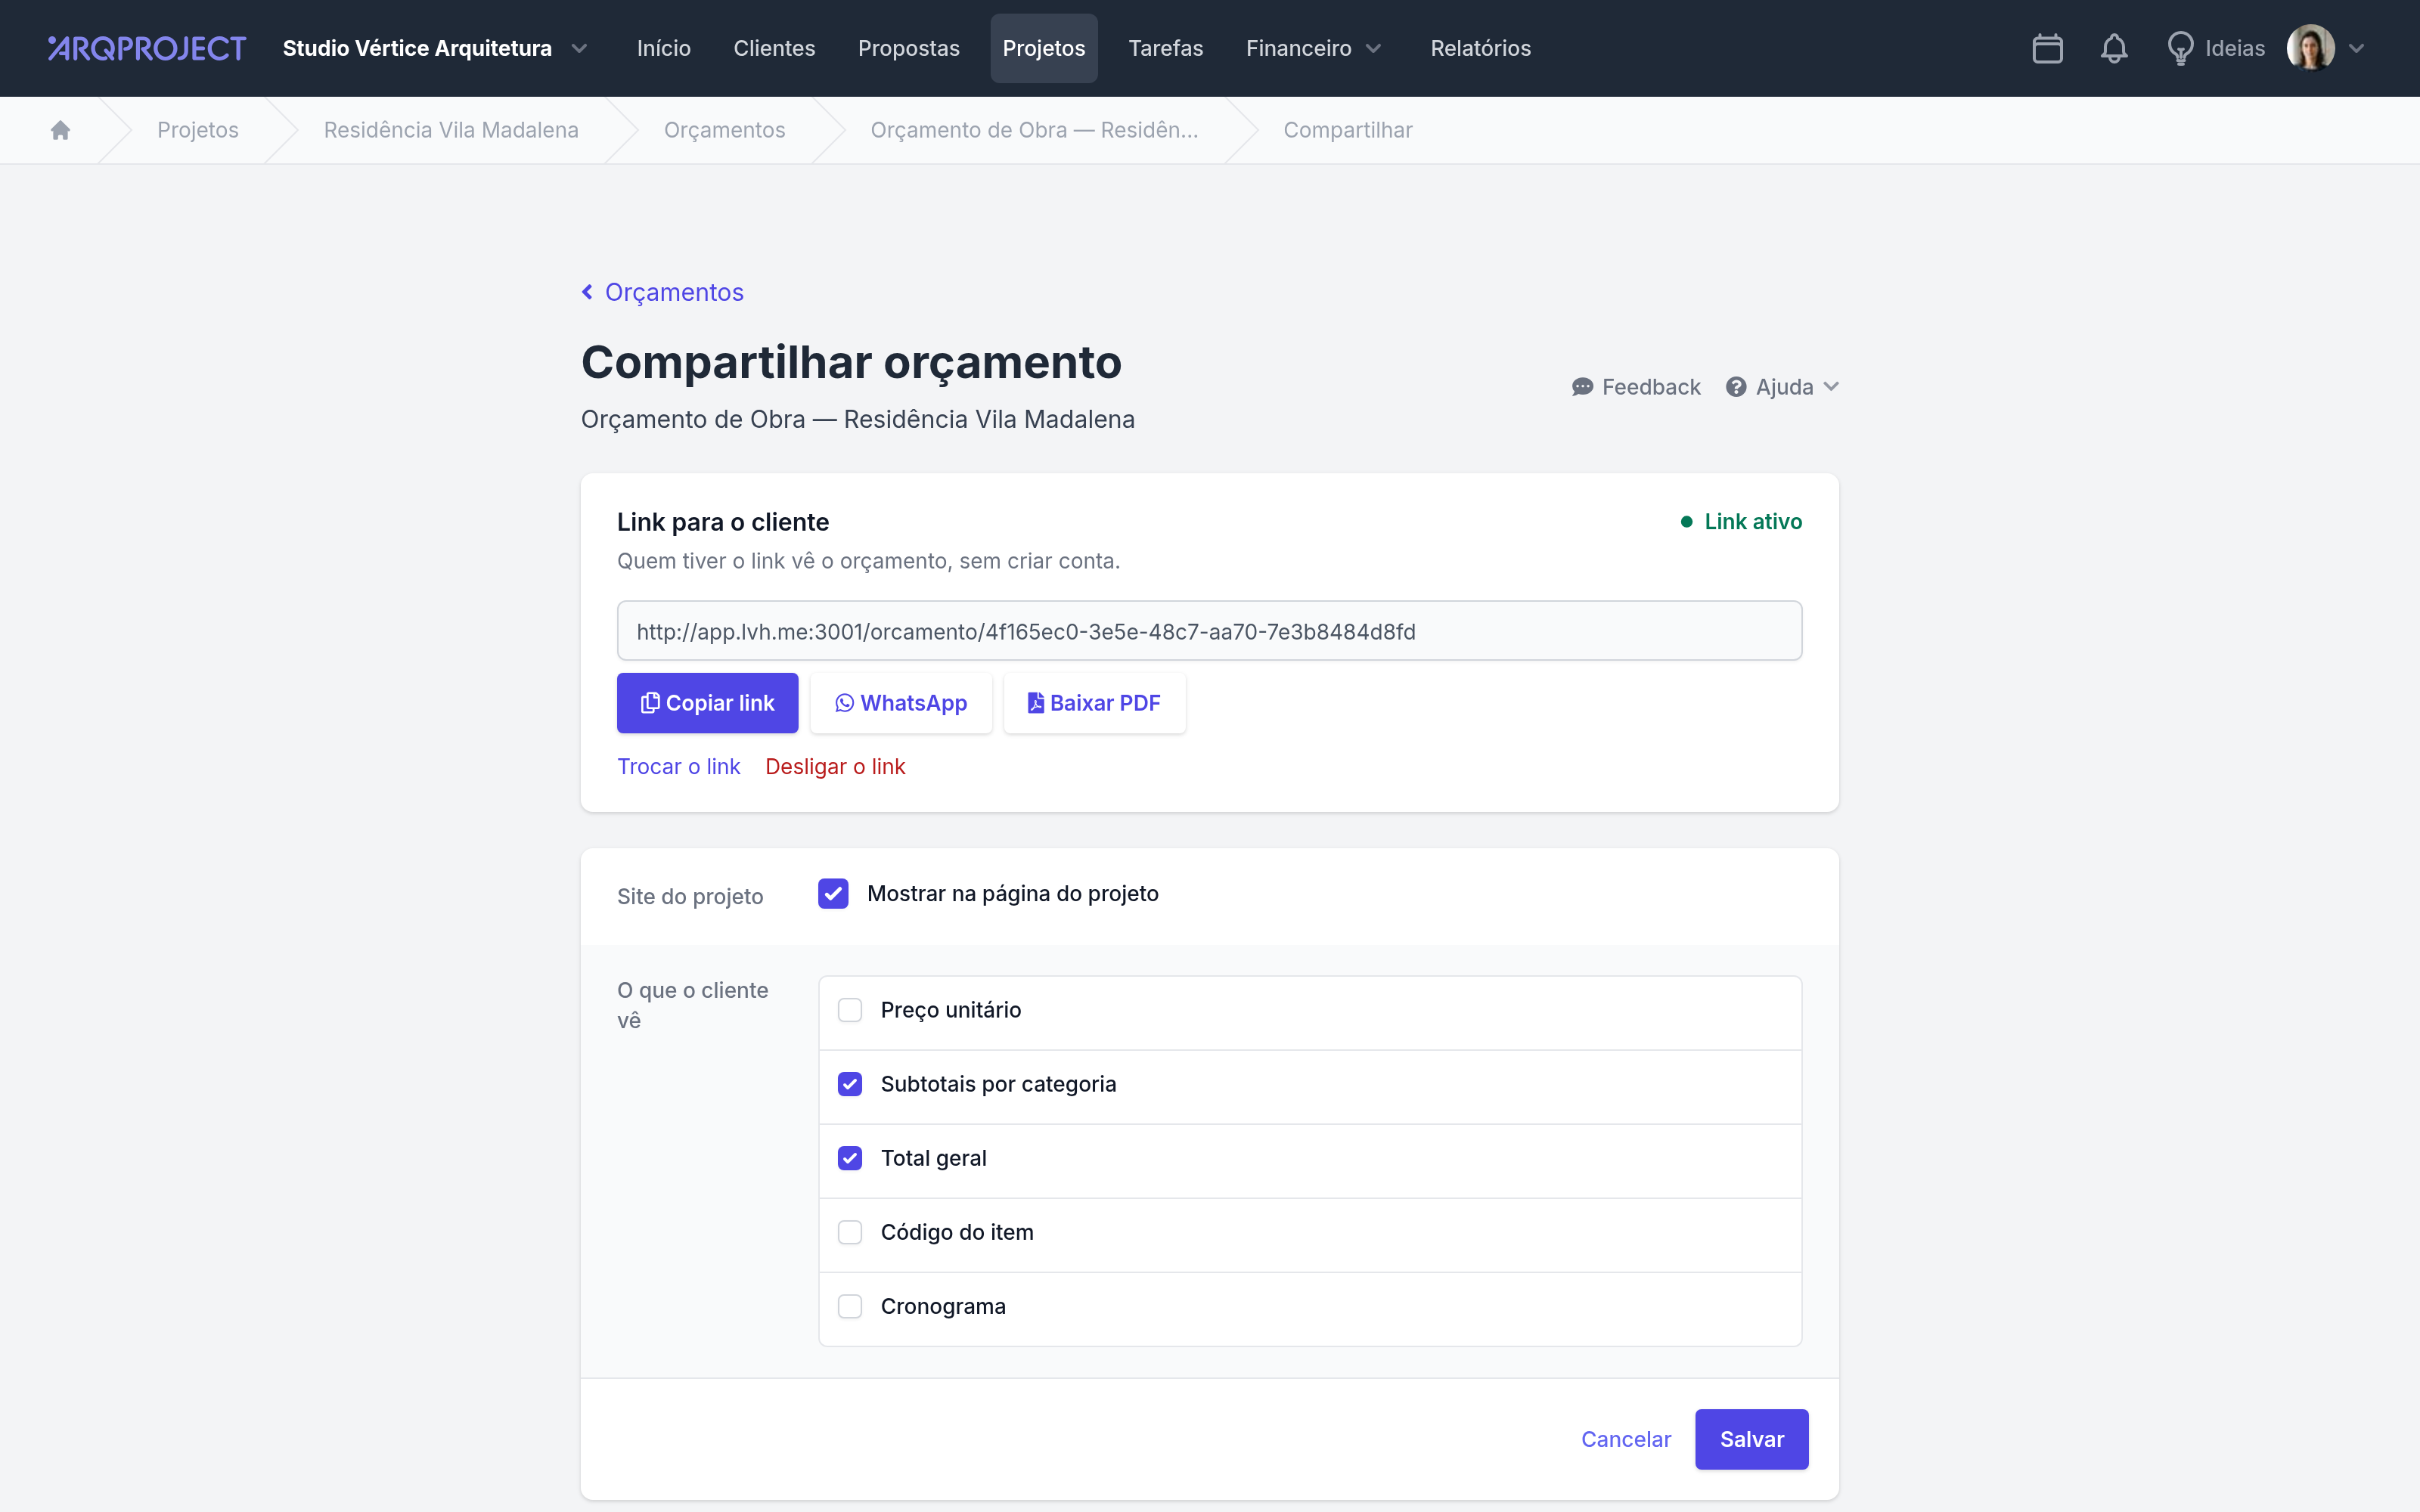Click the Site do projeto label
This screenshot has width=2420, height=1512.
point(690,897)
